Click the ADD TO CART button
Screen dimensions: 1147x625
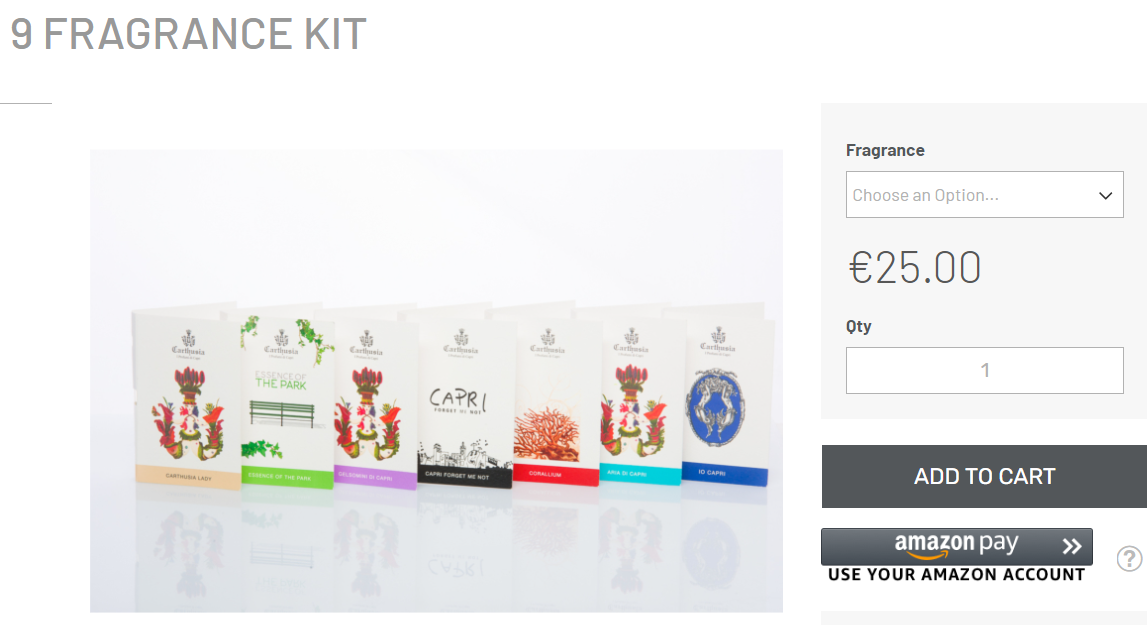985,476
